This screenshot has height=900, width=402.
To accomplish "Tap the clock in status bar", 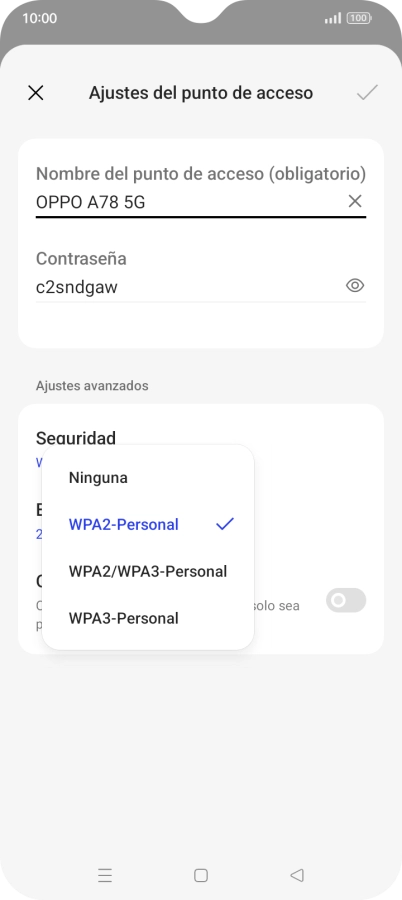I will (x=40, y=18).
